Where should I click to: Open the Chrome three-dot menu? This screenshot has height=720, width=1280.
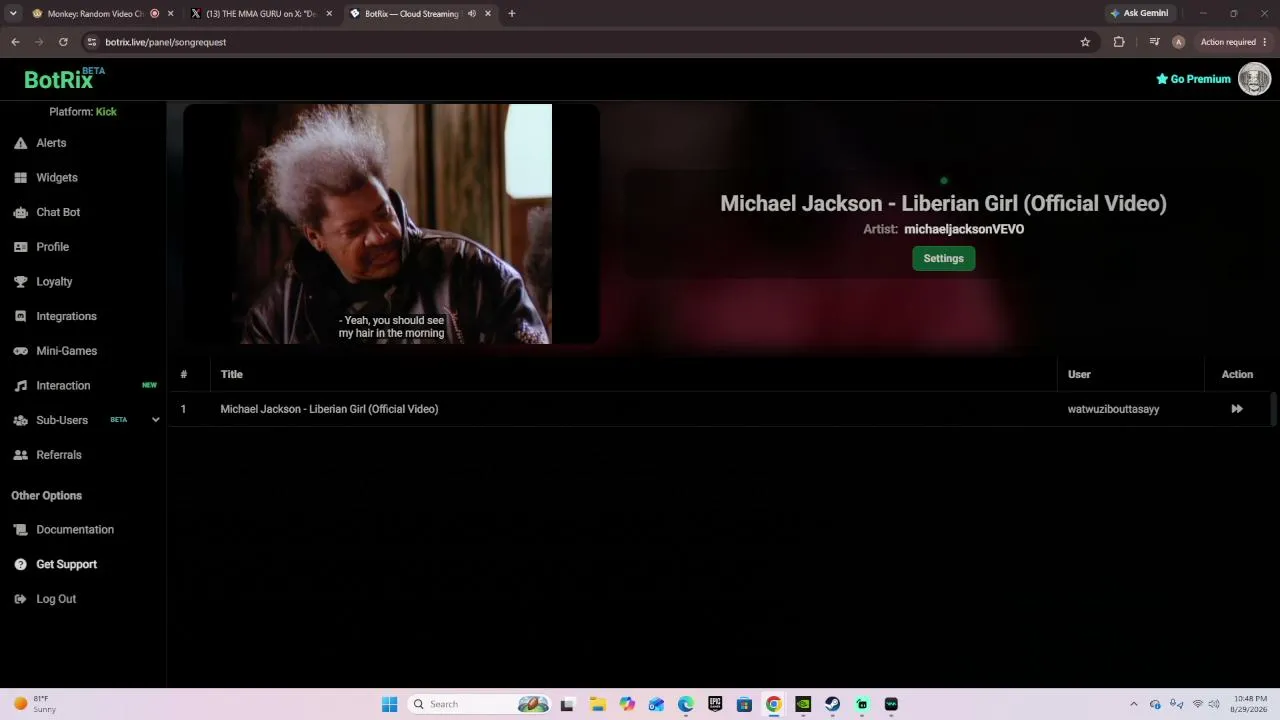coord(1265,42)
